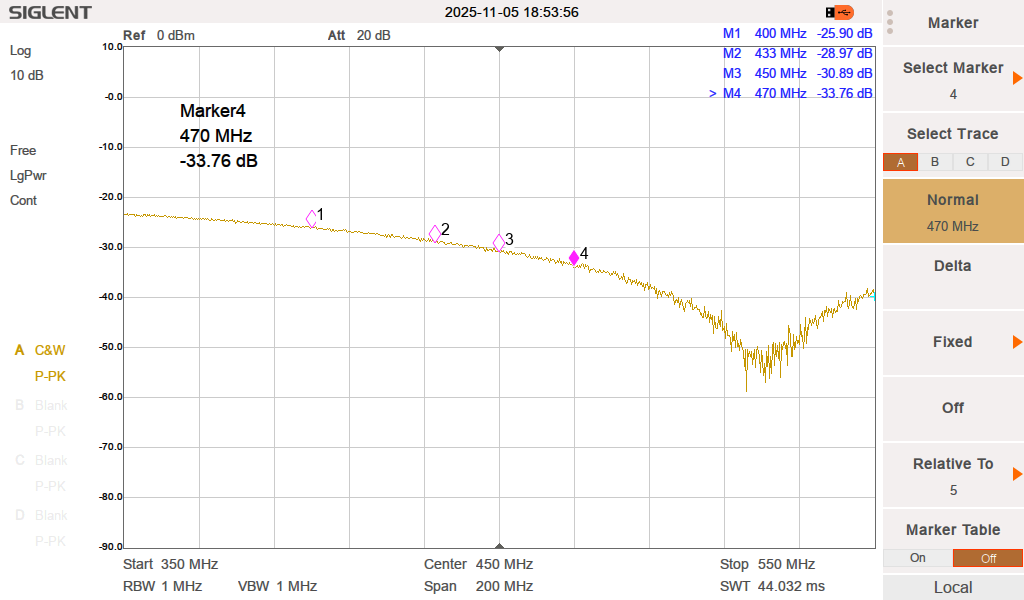Select marker 2 diamond on the trace
This screenshot has width=1024, height=600.
click(x=435, y=233)
